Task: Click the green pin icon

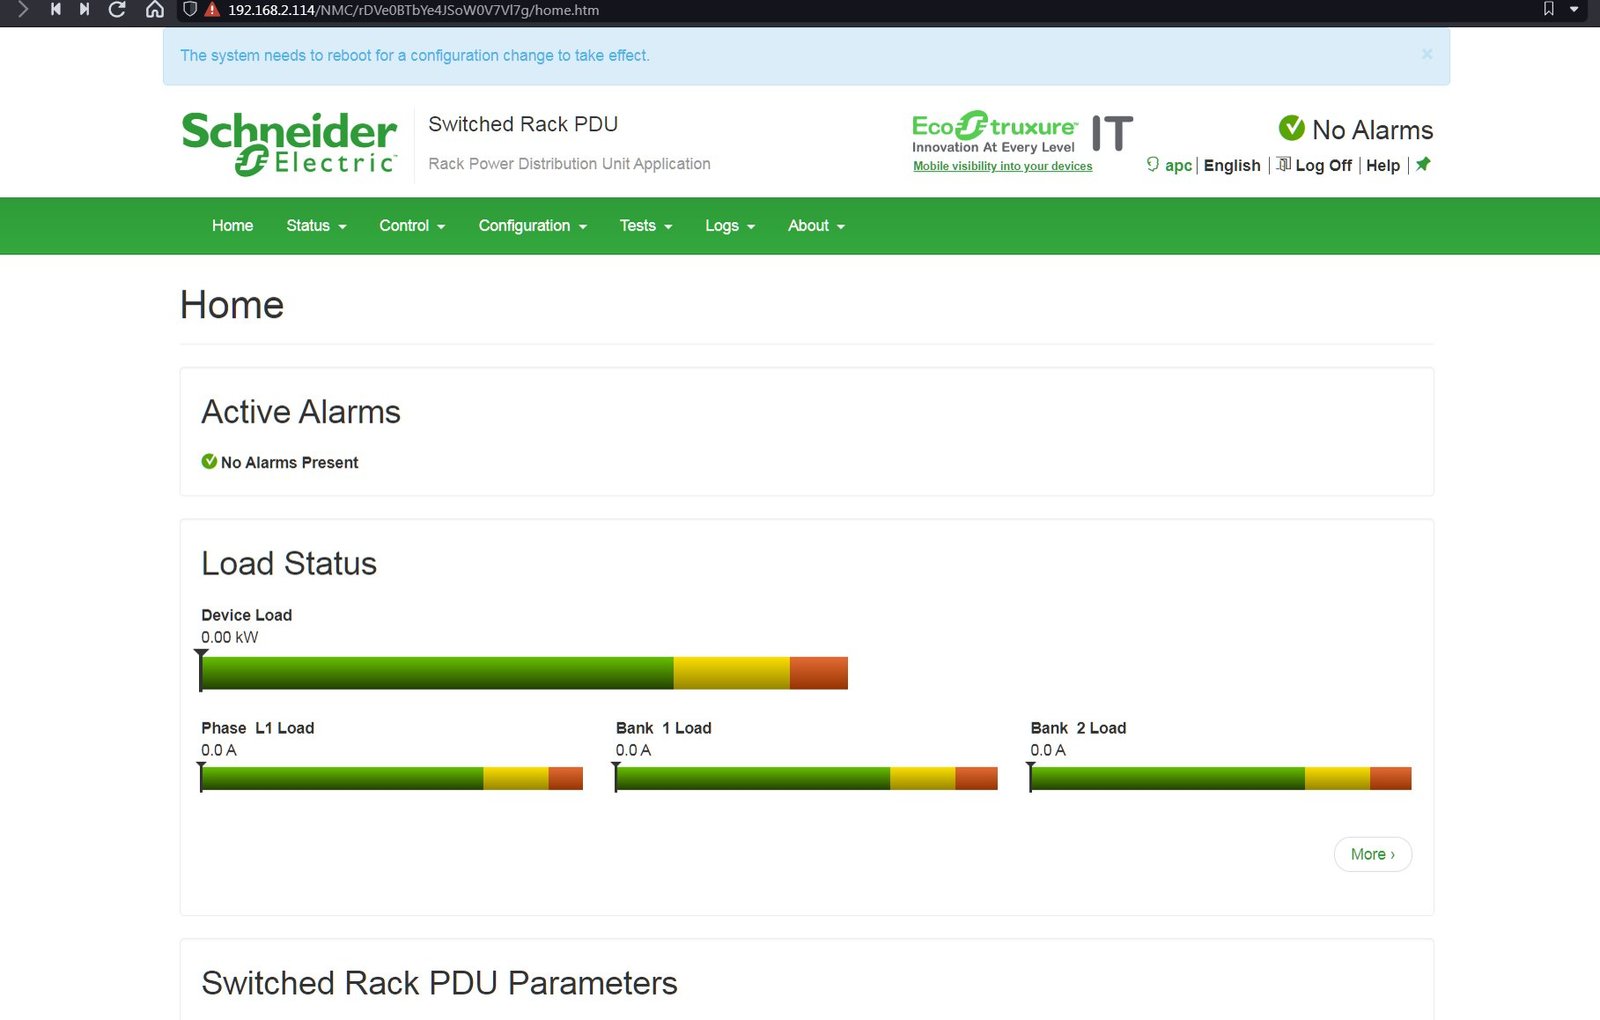Action: tap(1423, 164)
